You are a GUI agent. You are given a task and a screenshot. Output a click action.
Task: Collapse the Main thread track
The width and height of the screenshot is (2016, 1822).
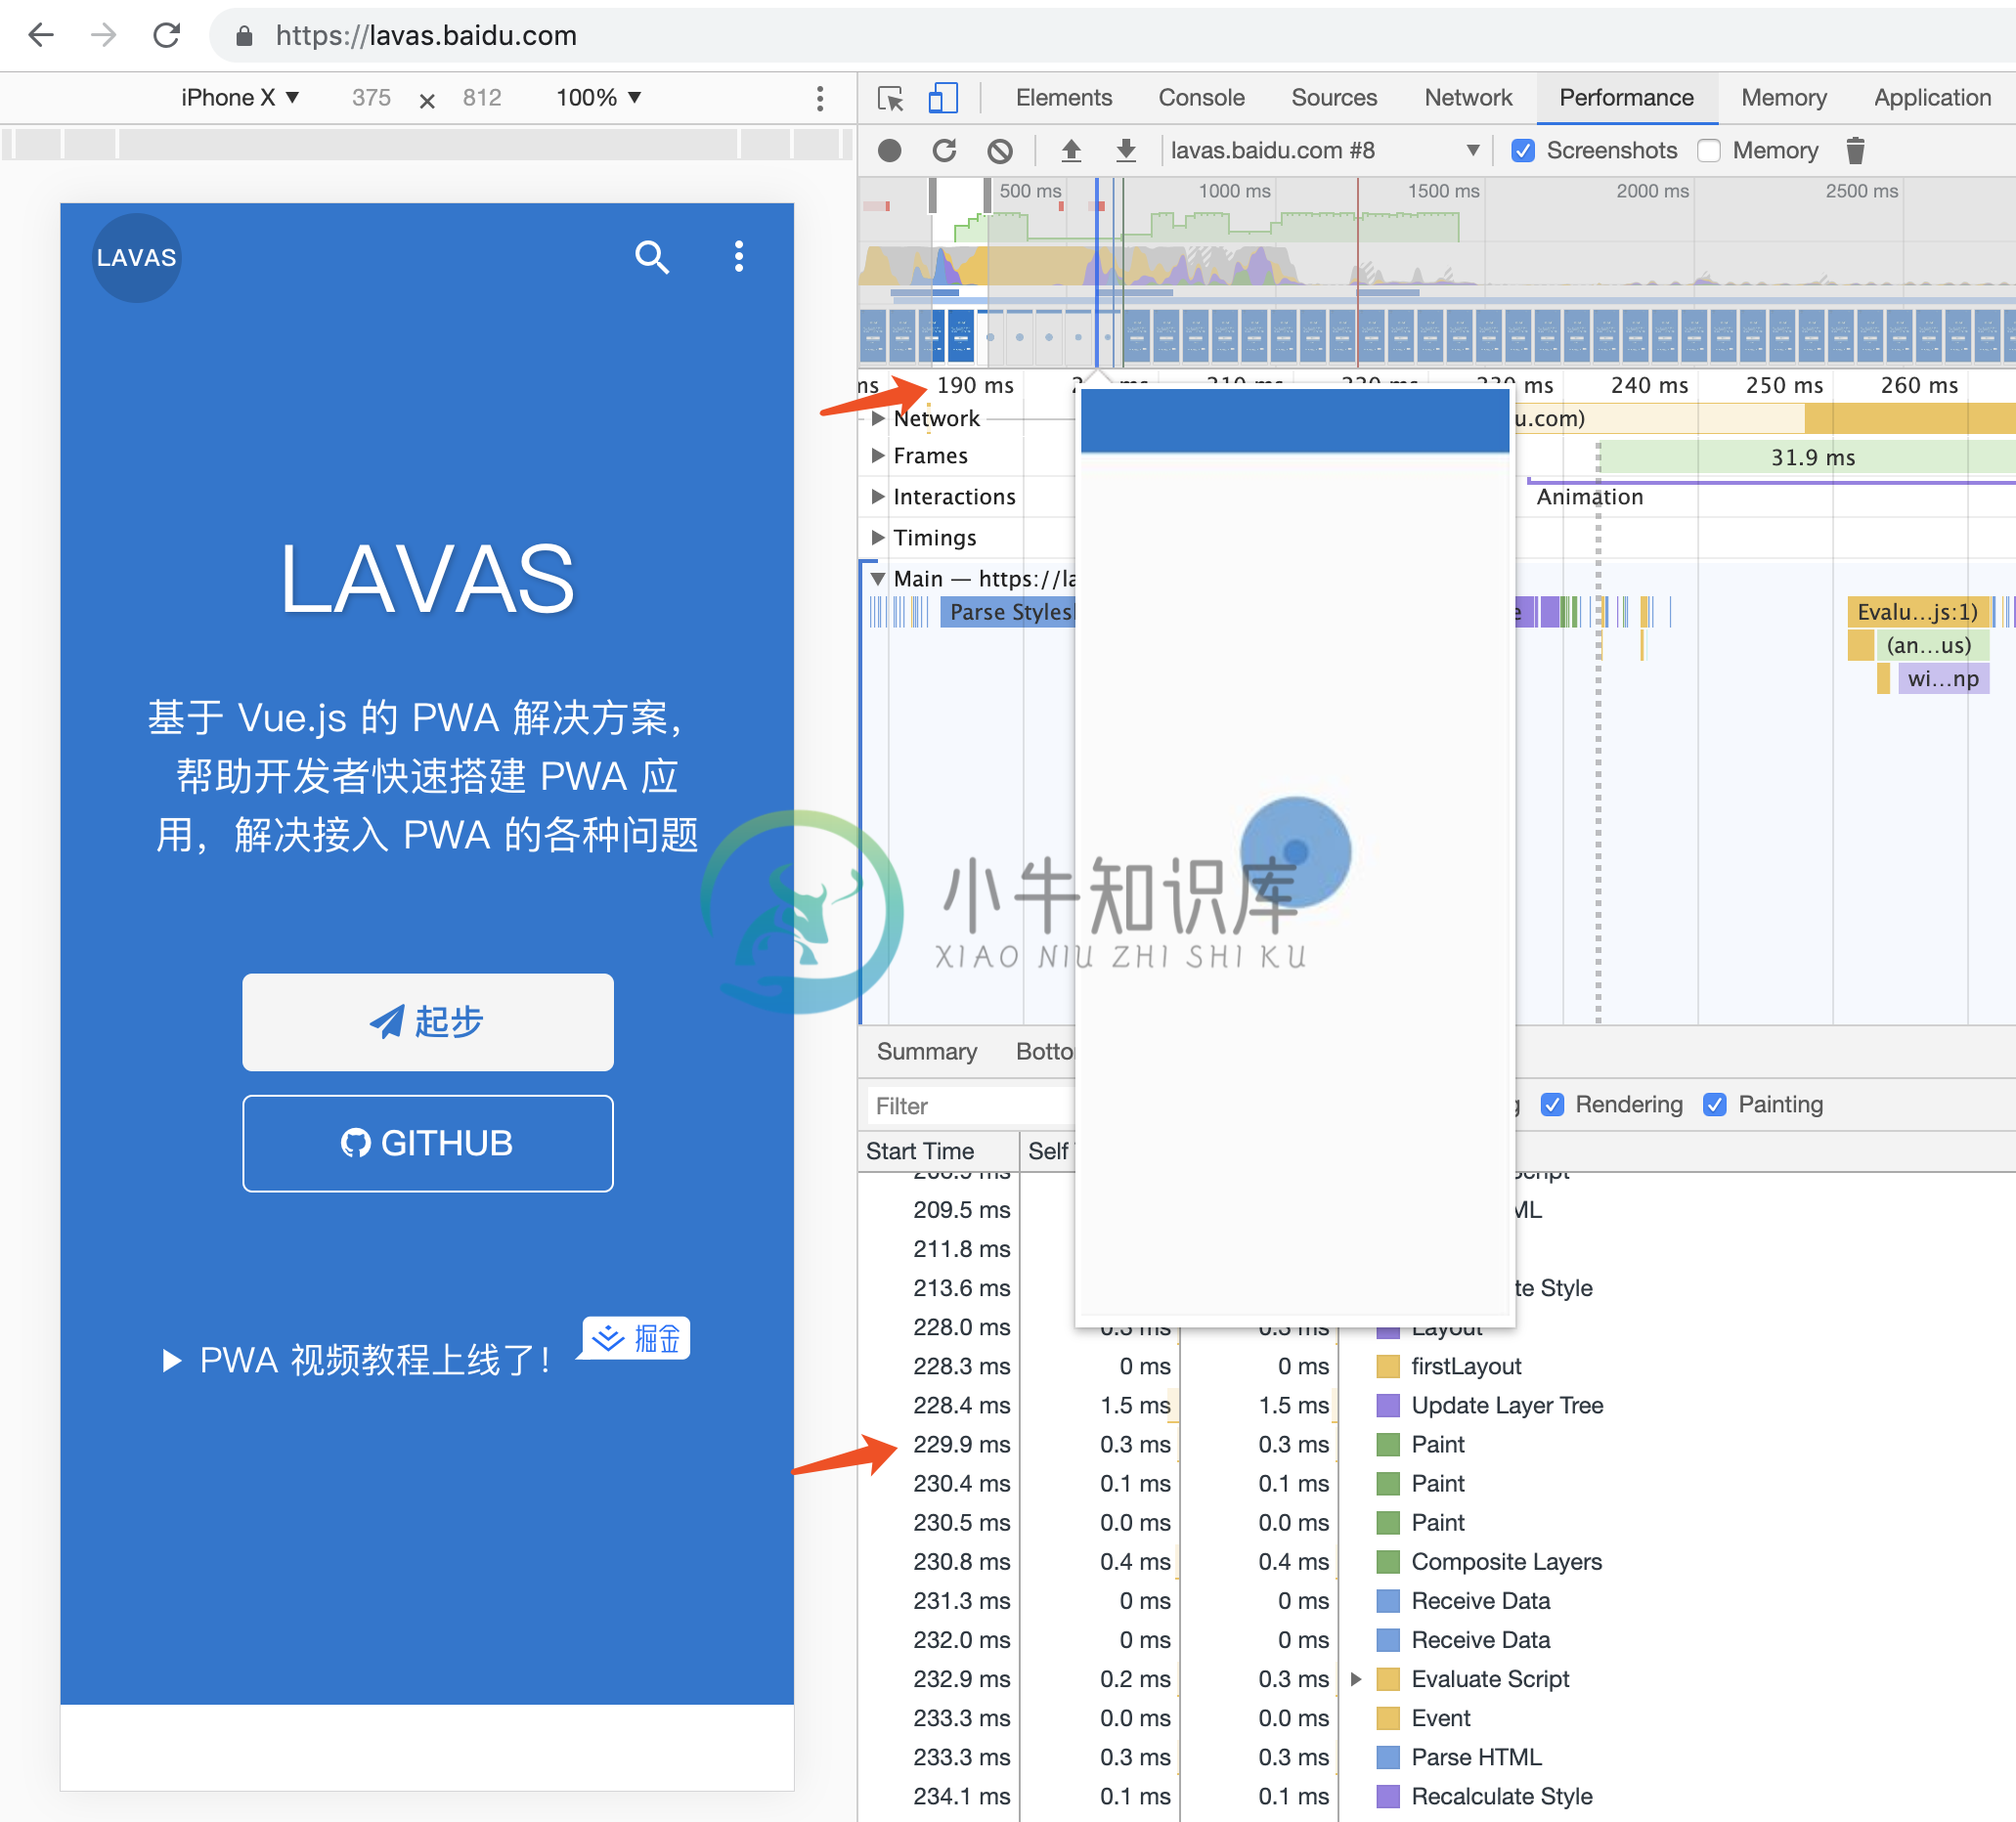[877, 579]
